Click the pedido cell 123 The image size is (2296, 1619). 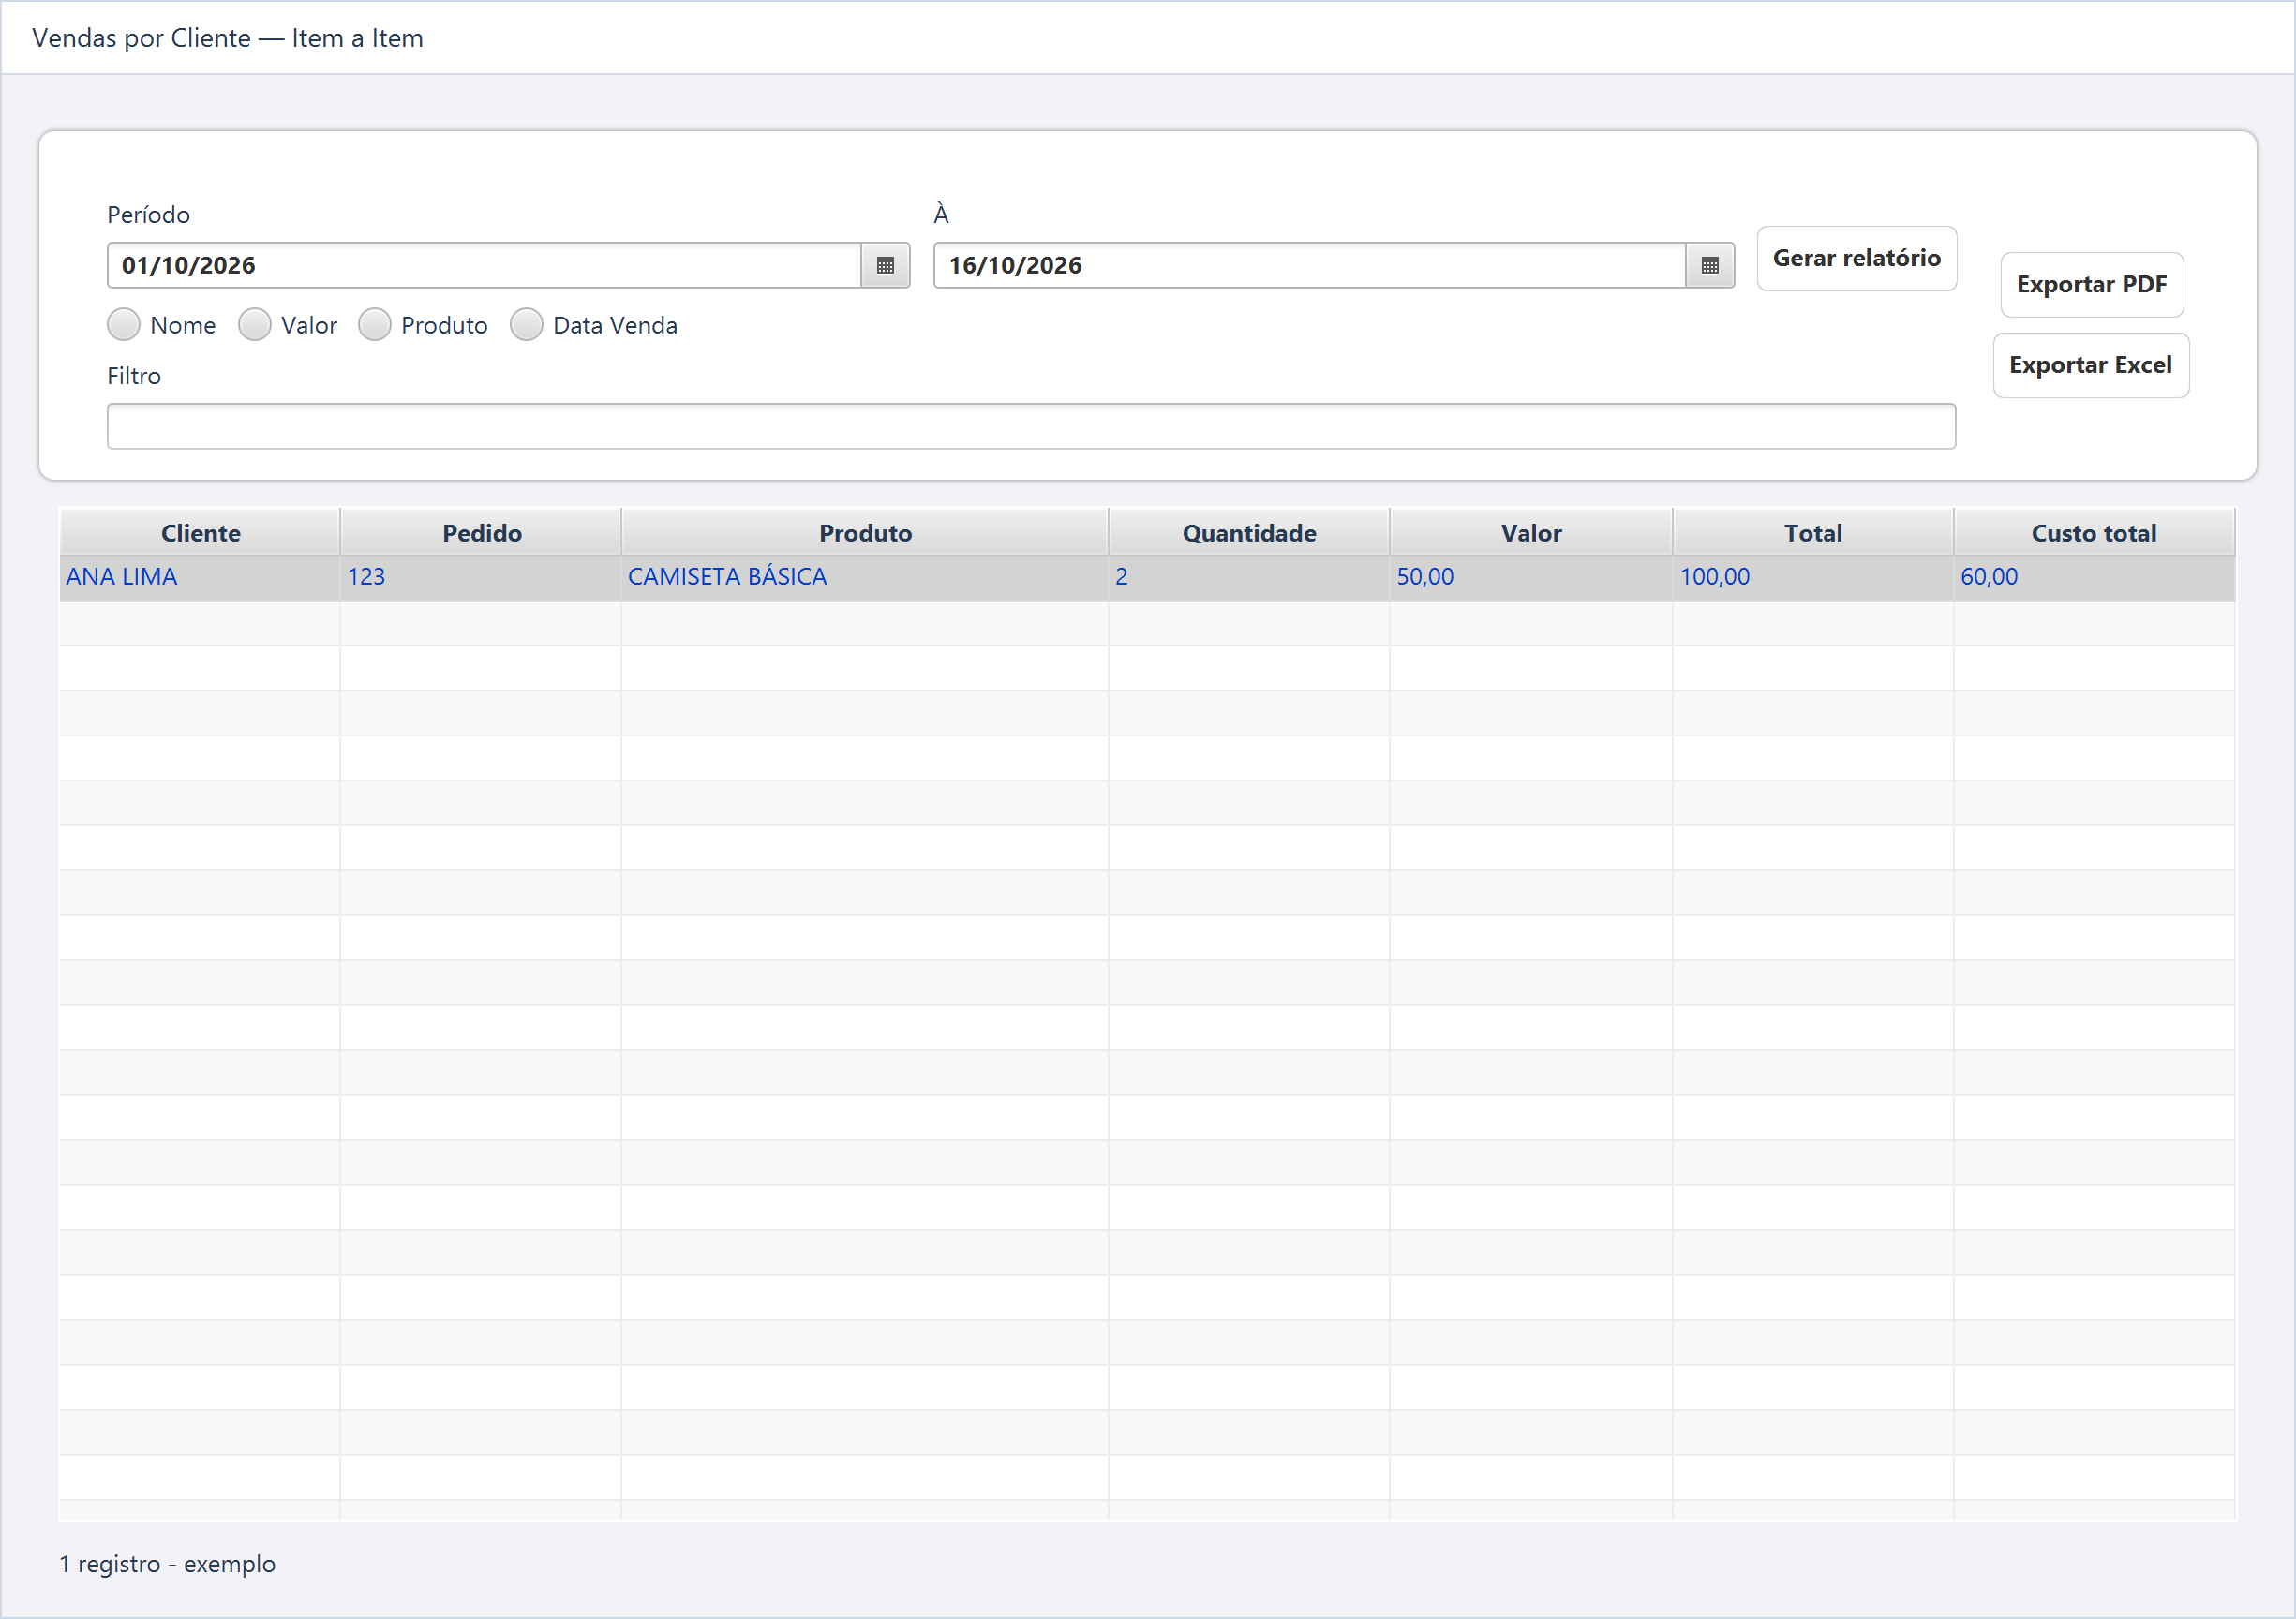[481, 577]
